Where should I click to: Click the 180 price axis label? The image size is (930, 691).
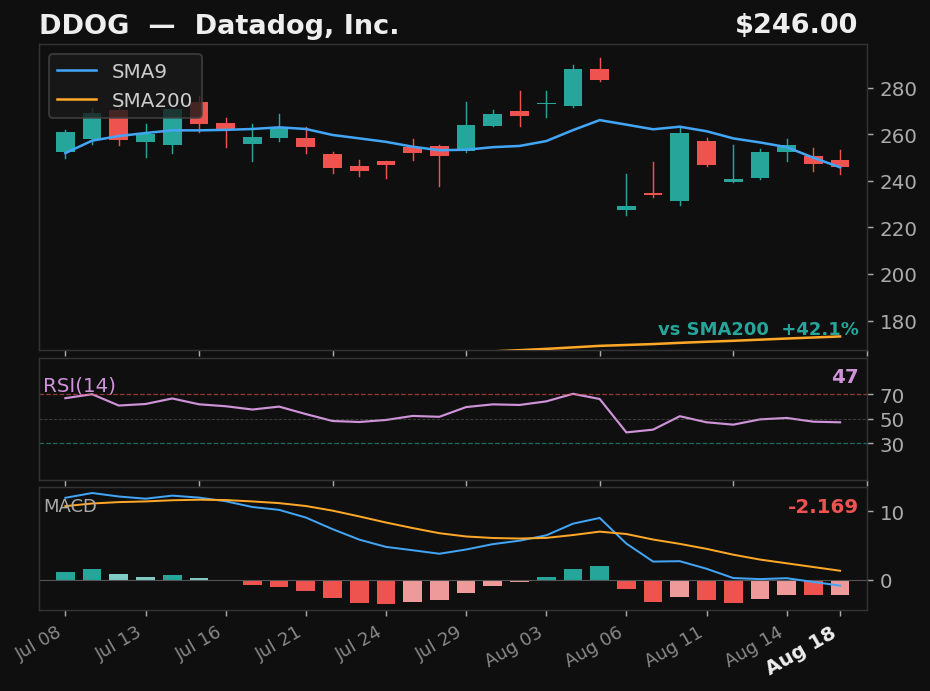898,322
